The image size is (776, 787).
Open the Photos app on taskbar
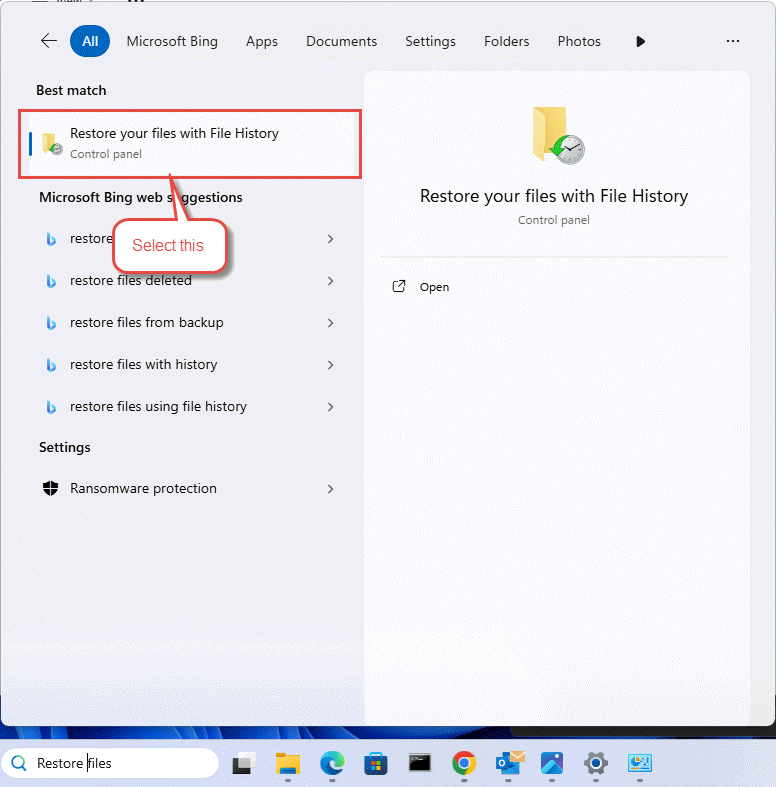click(x=552, y=763)
